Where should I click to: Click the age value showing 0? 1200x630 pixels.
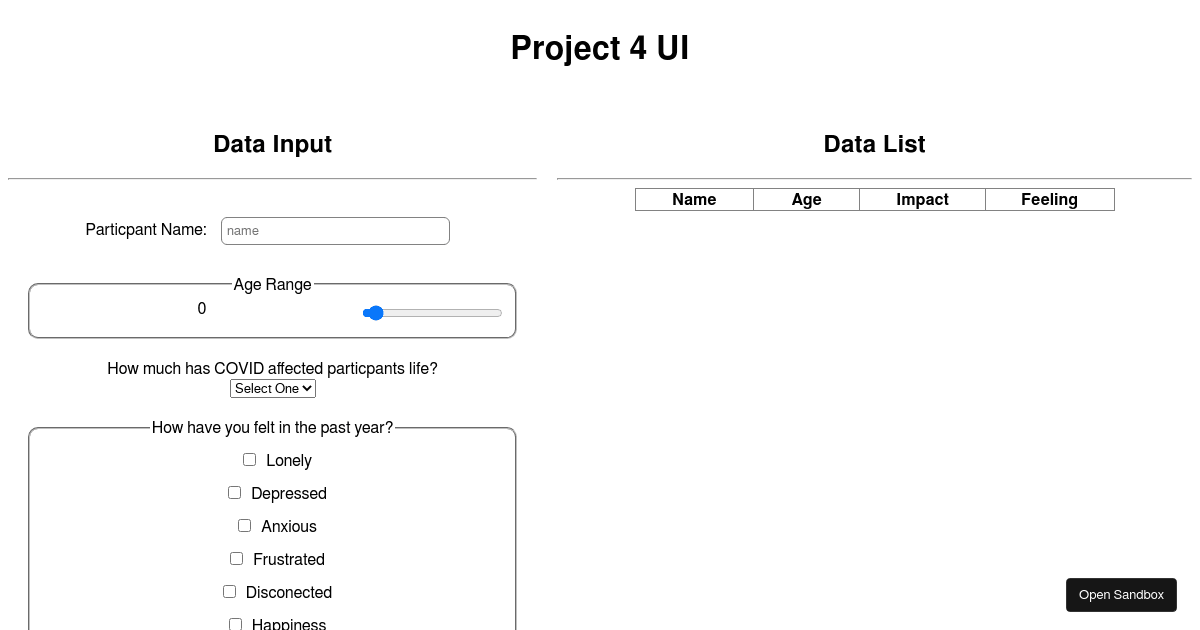pos(202,309)
